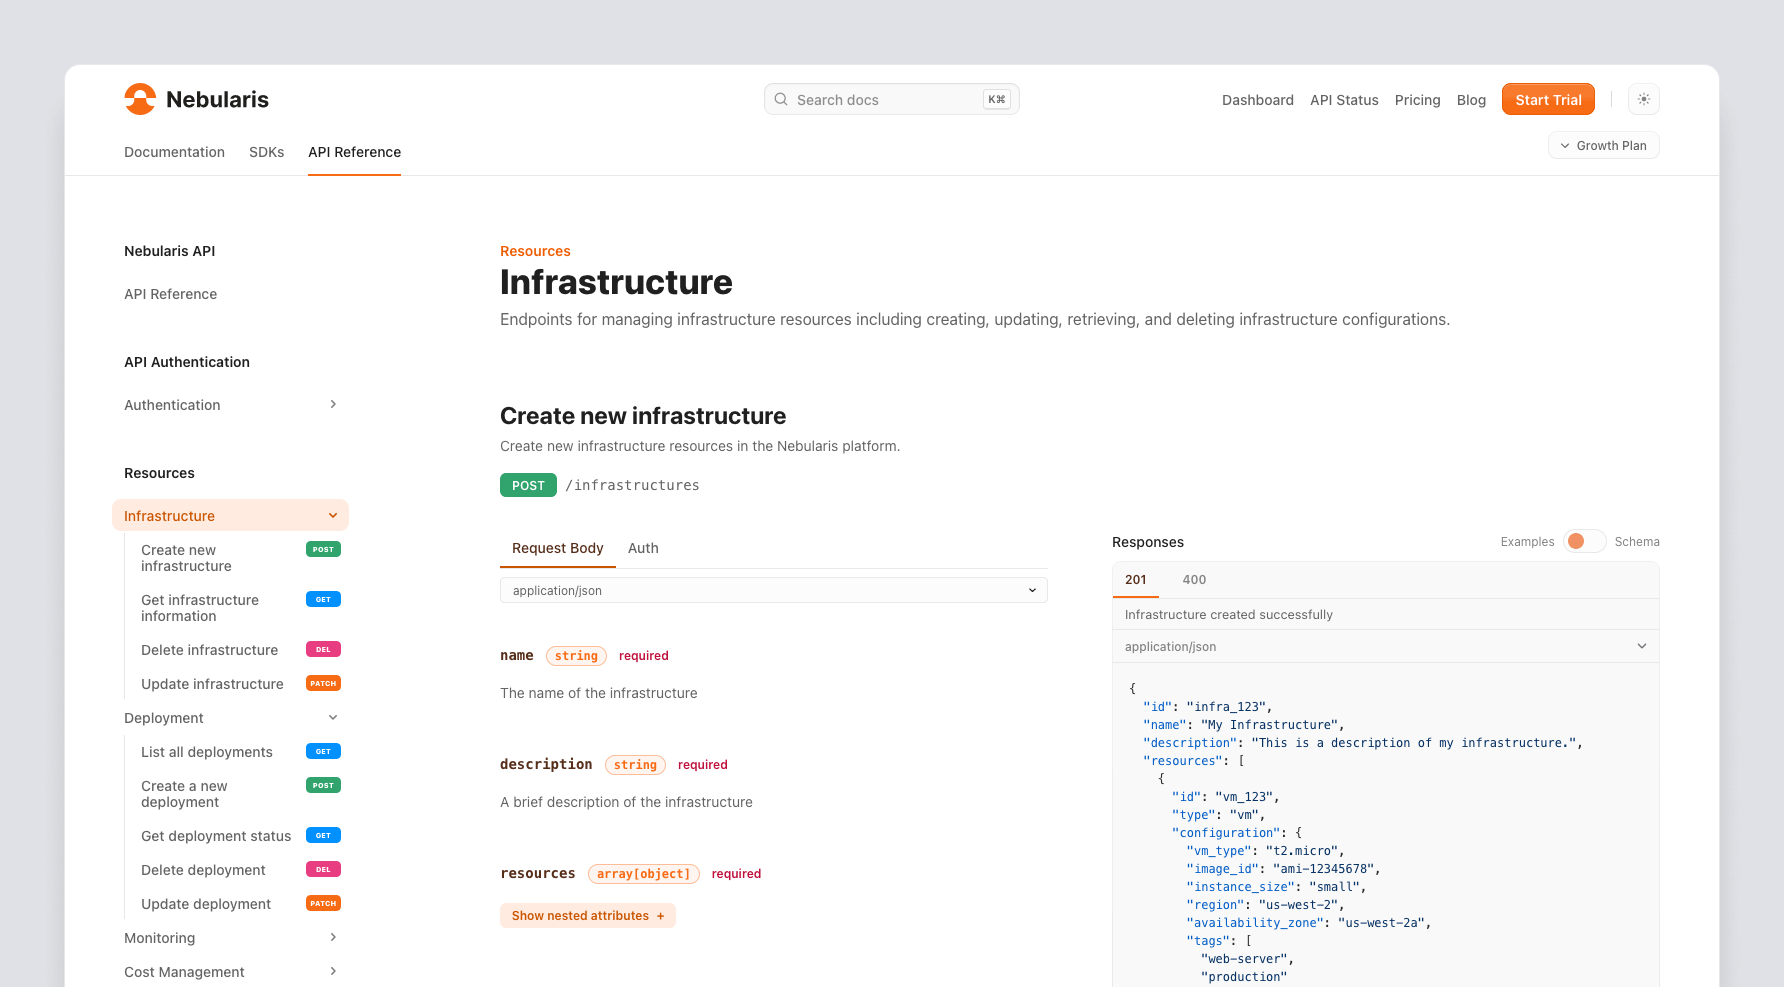This screenshot has width=1784, height=987.
Task: Click the GET badge on List all deployments
Action: 322,751
